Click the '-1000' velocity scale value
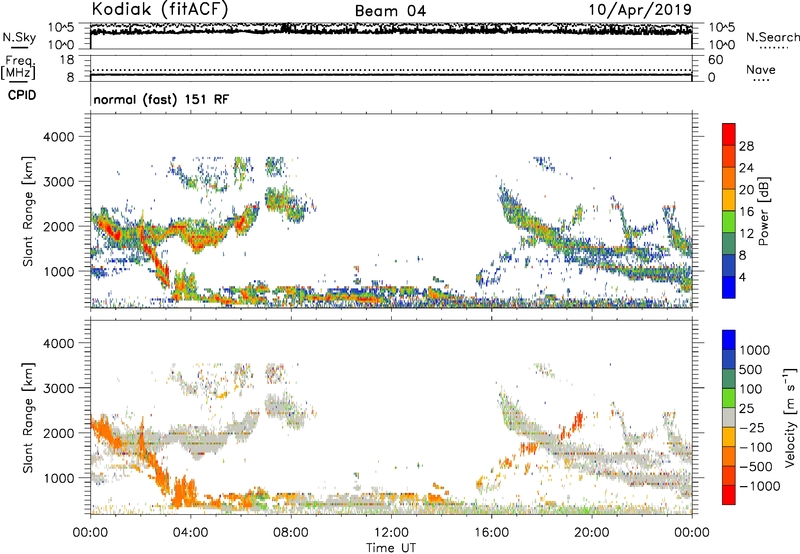 click(759, 486)
